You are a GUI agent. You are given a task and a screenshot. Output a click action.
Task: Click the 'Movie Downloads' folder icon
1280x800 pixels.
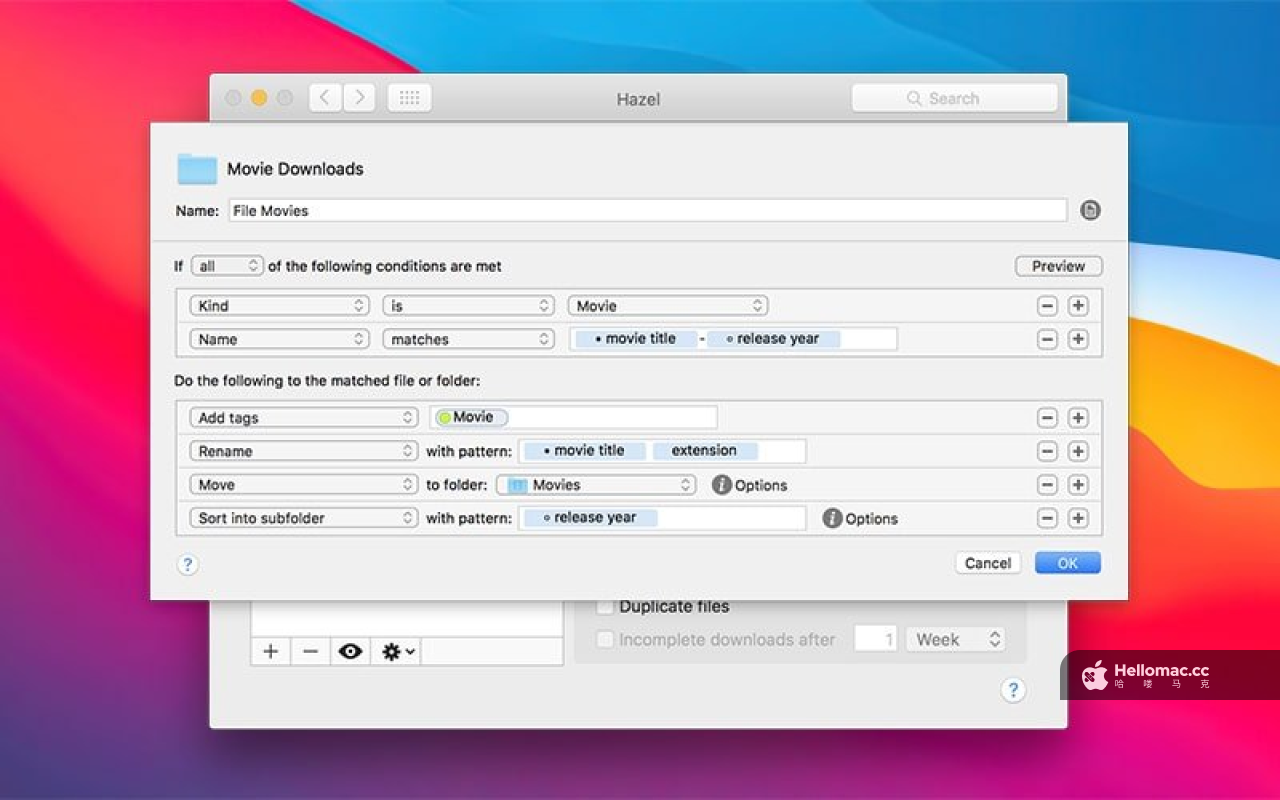[x=197, y=169]
